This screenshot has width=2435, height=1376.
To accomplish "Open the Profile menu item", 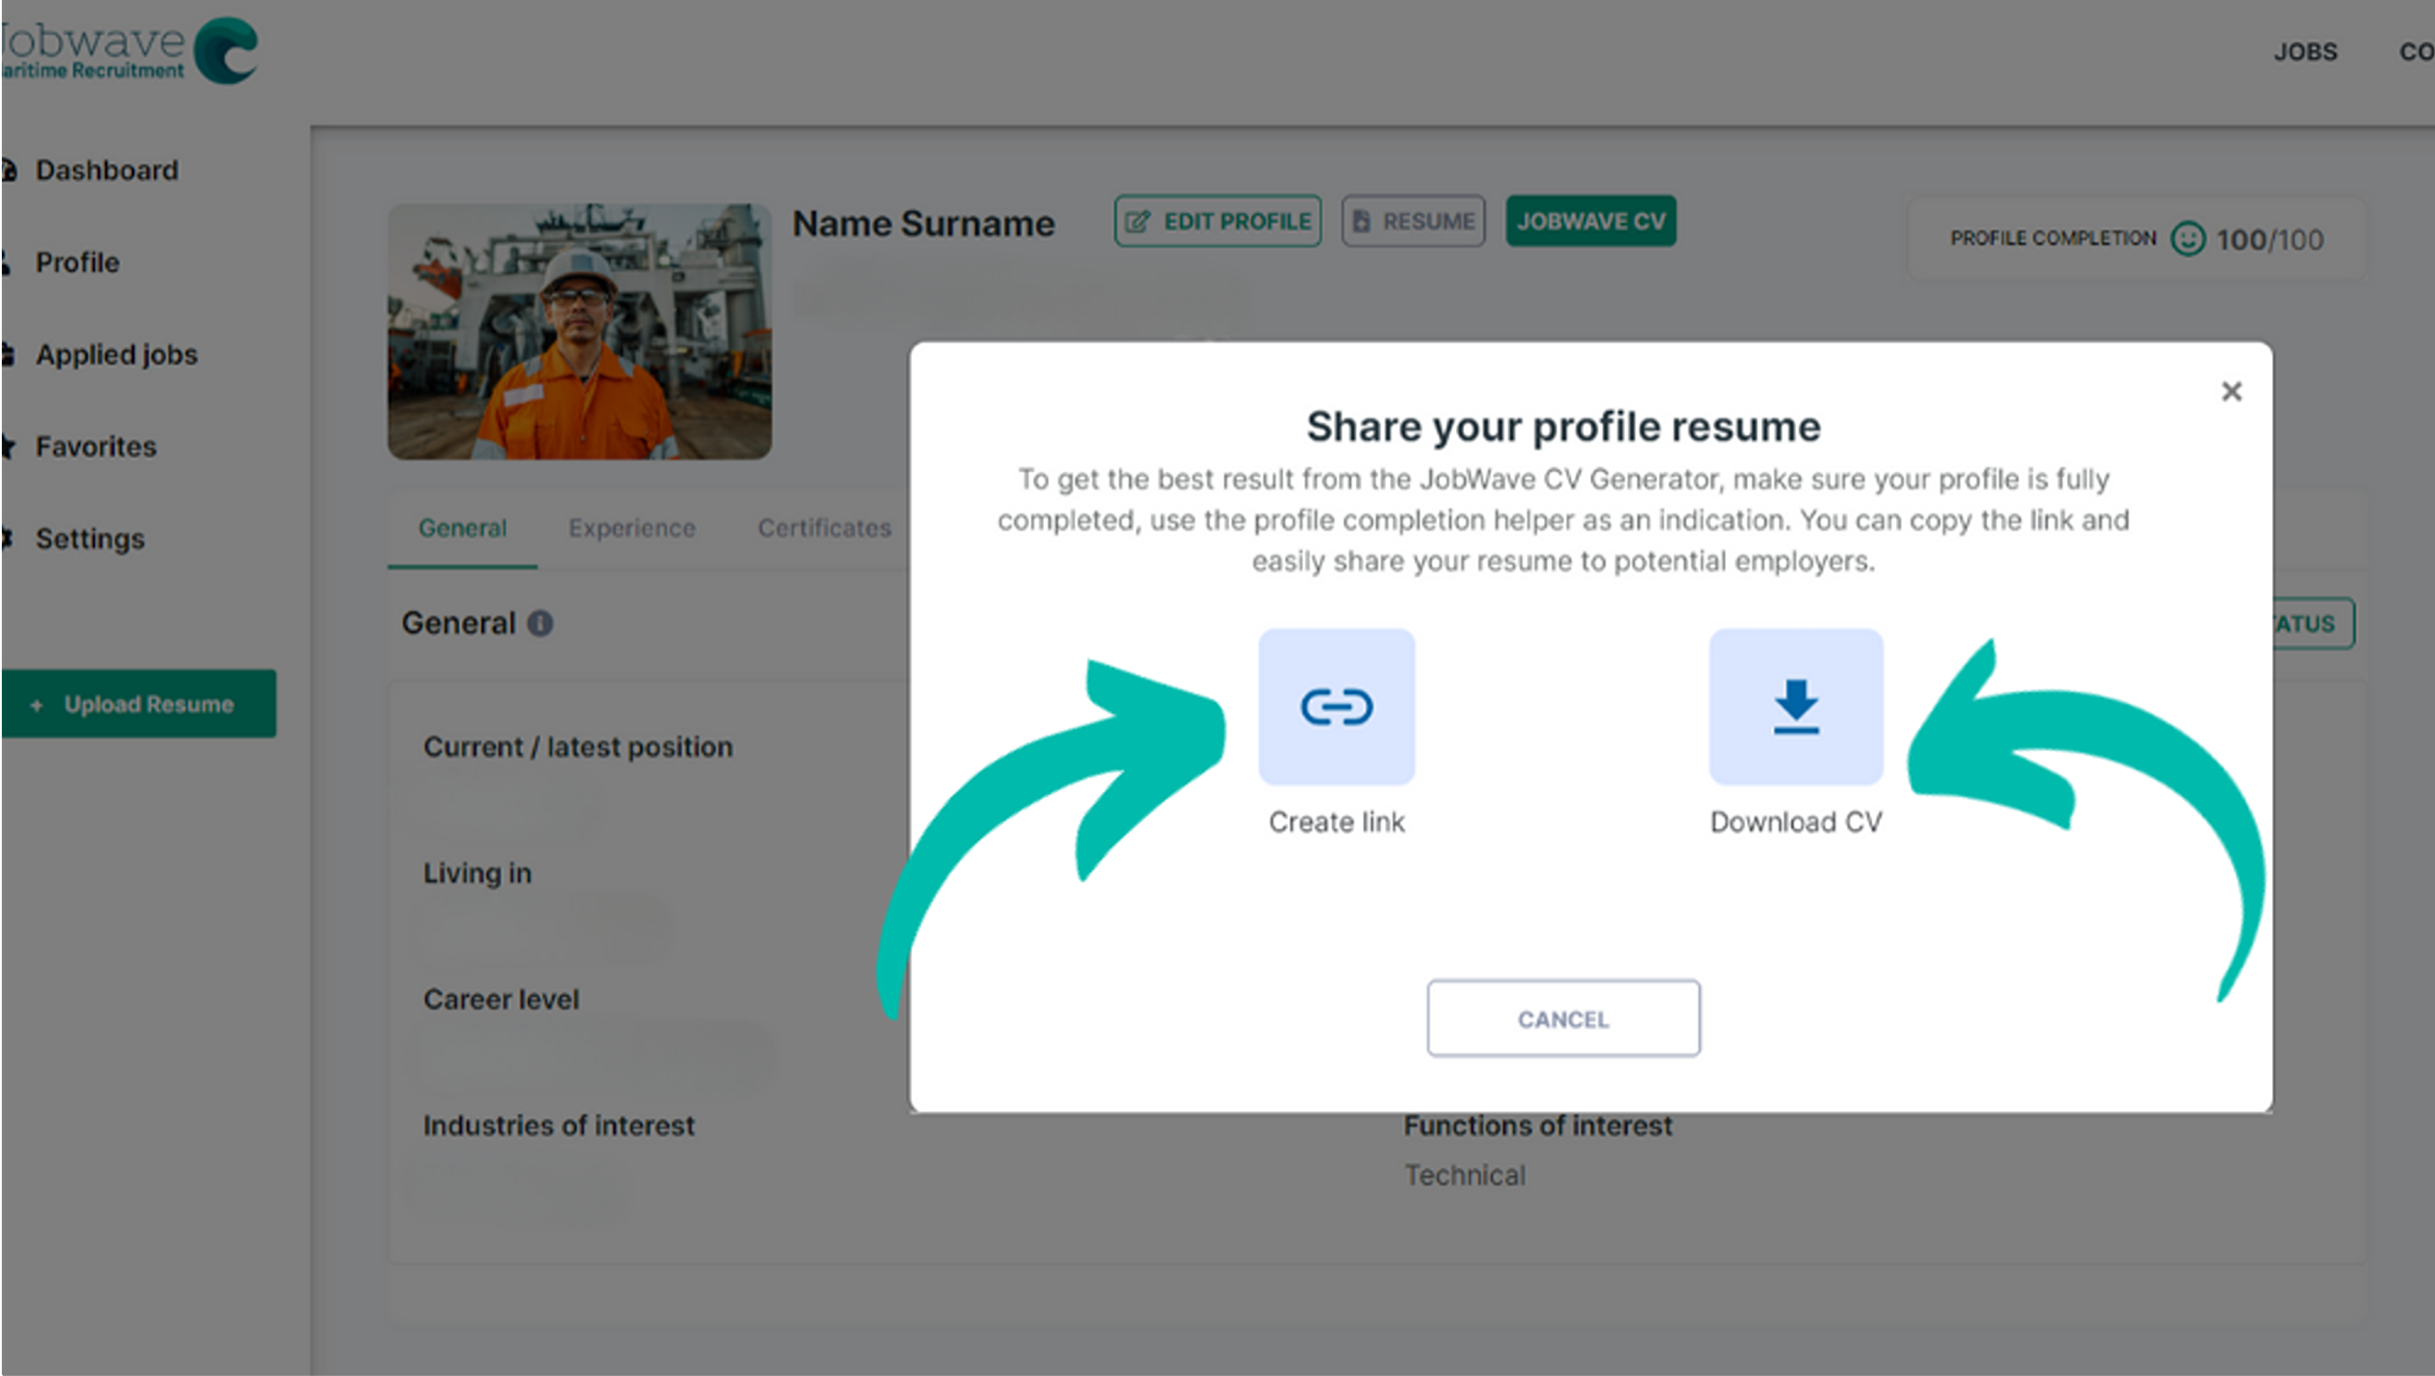I will [77, 262].
